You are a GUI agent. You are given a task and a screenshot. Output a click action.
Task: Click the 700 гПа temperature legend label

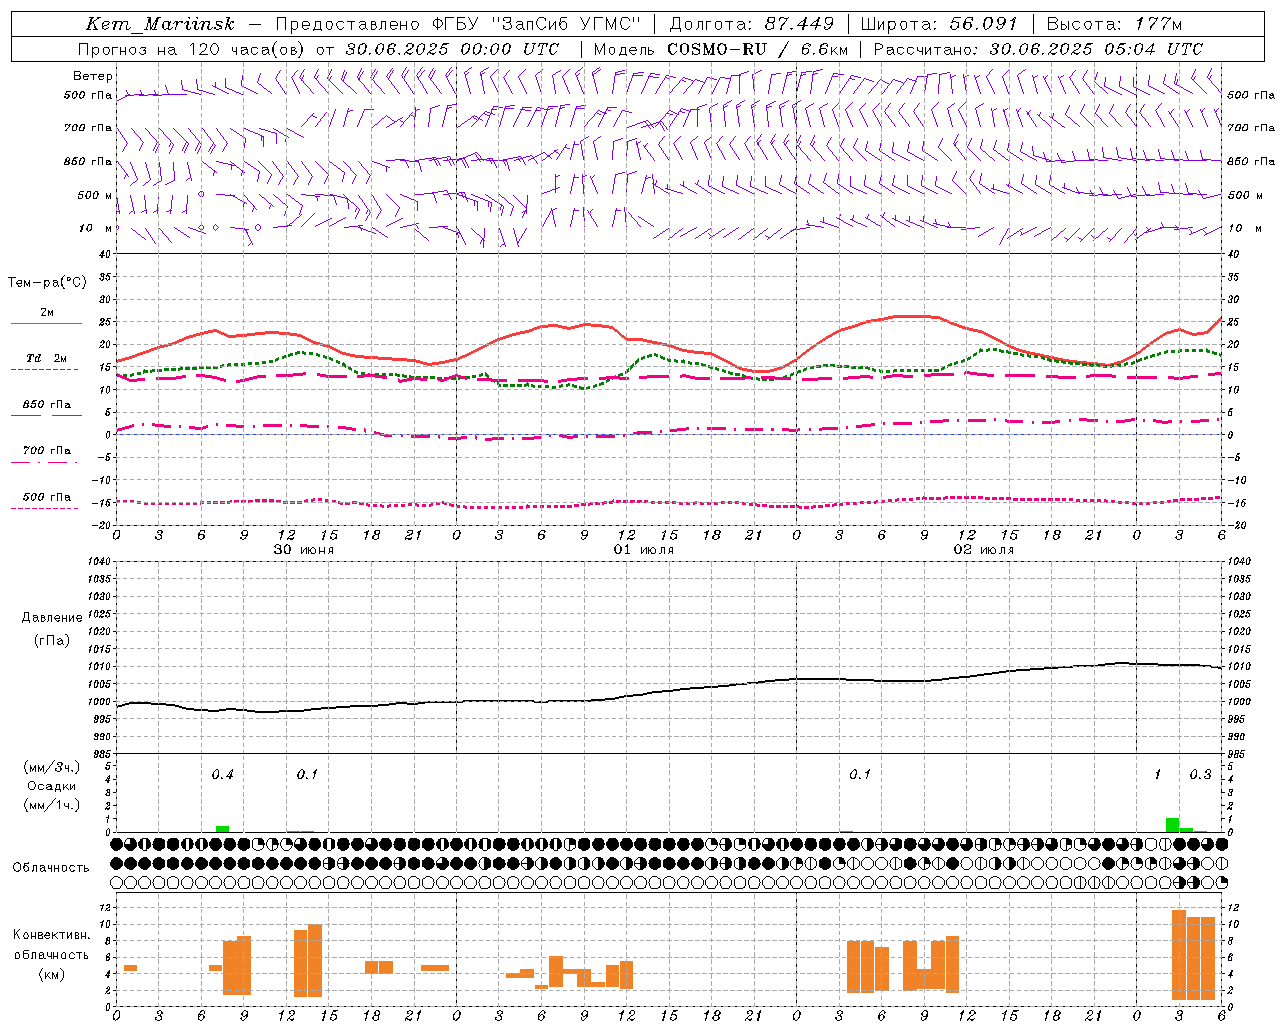point(47,451)
